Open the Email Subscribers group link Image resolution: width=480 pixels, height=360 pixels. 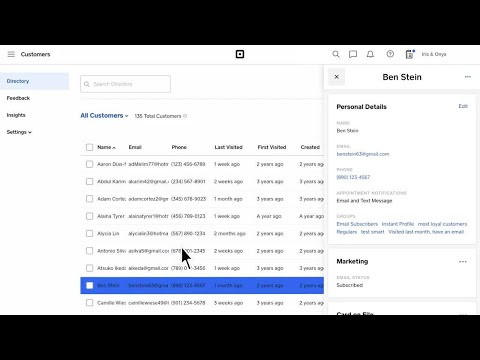(x=357, y=224)
